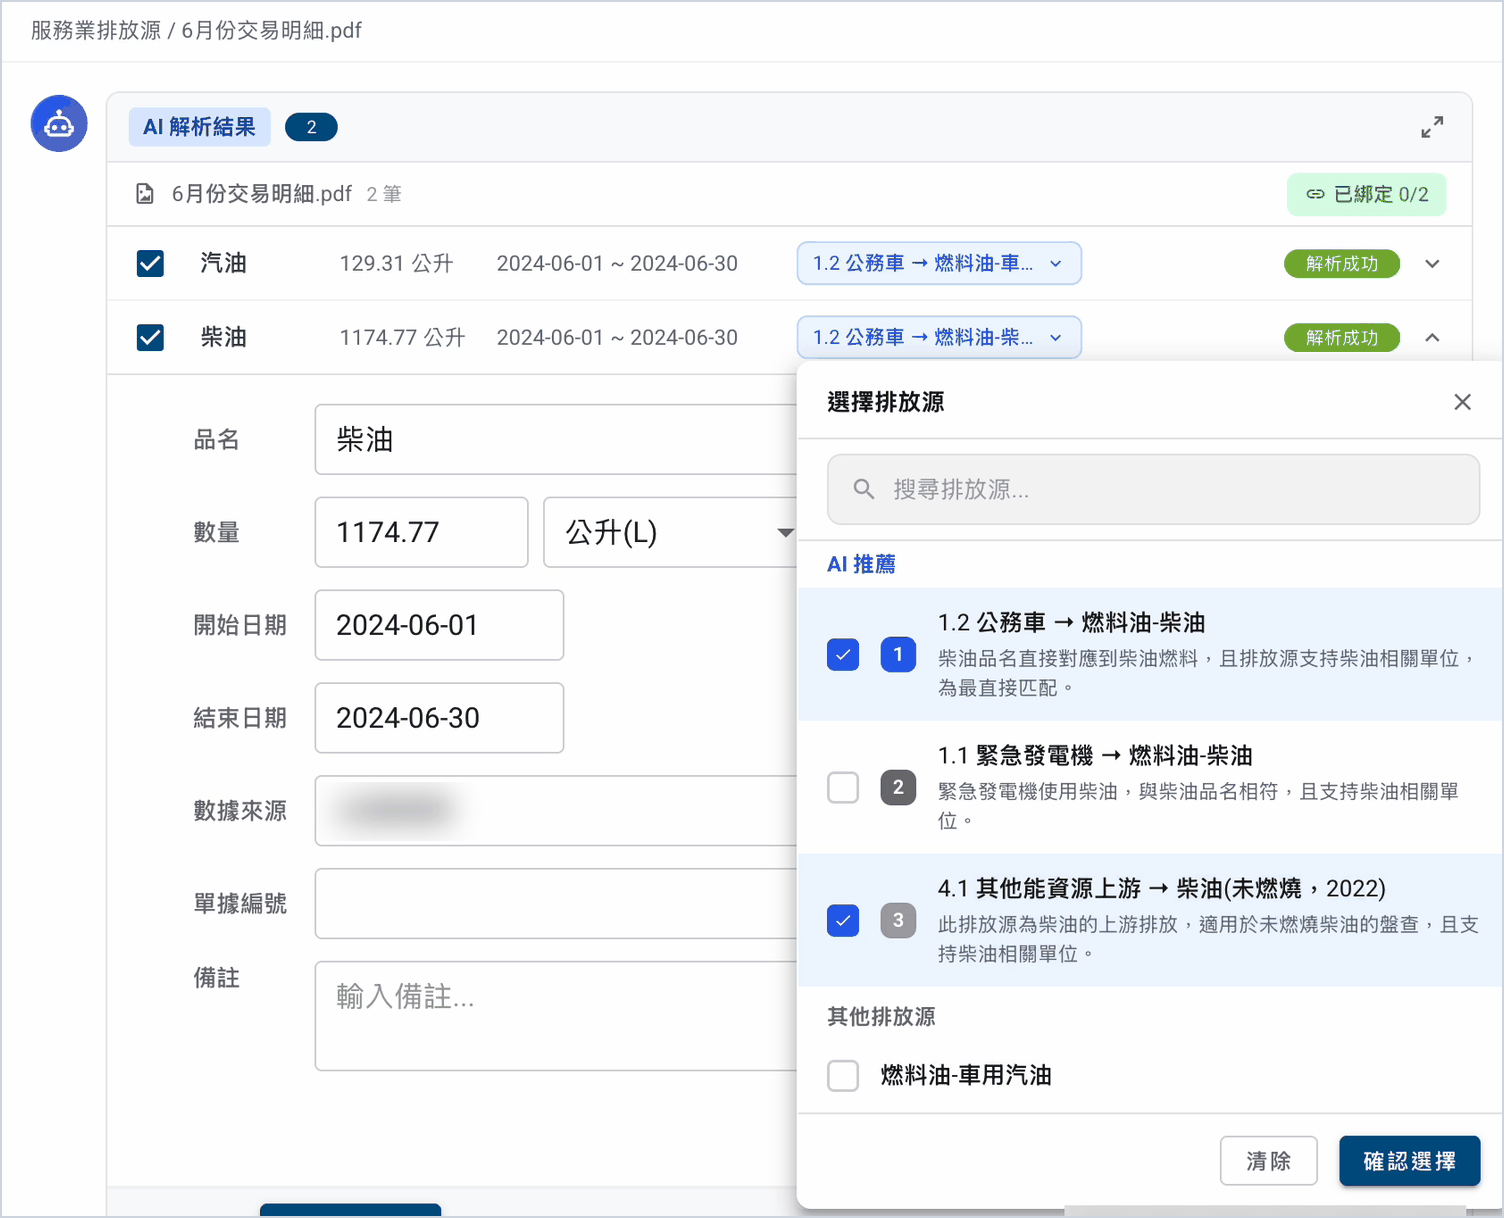
Task: Click the AI 推薦 section heading
Action: pos(861,564)
